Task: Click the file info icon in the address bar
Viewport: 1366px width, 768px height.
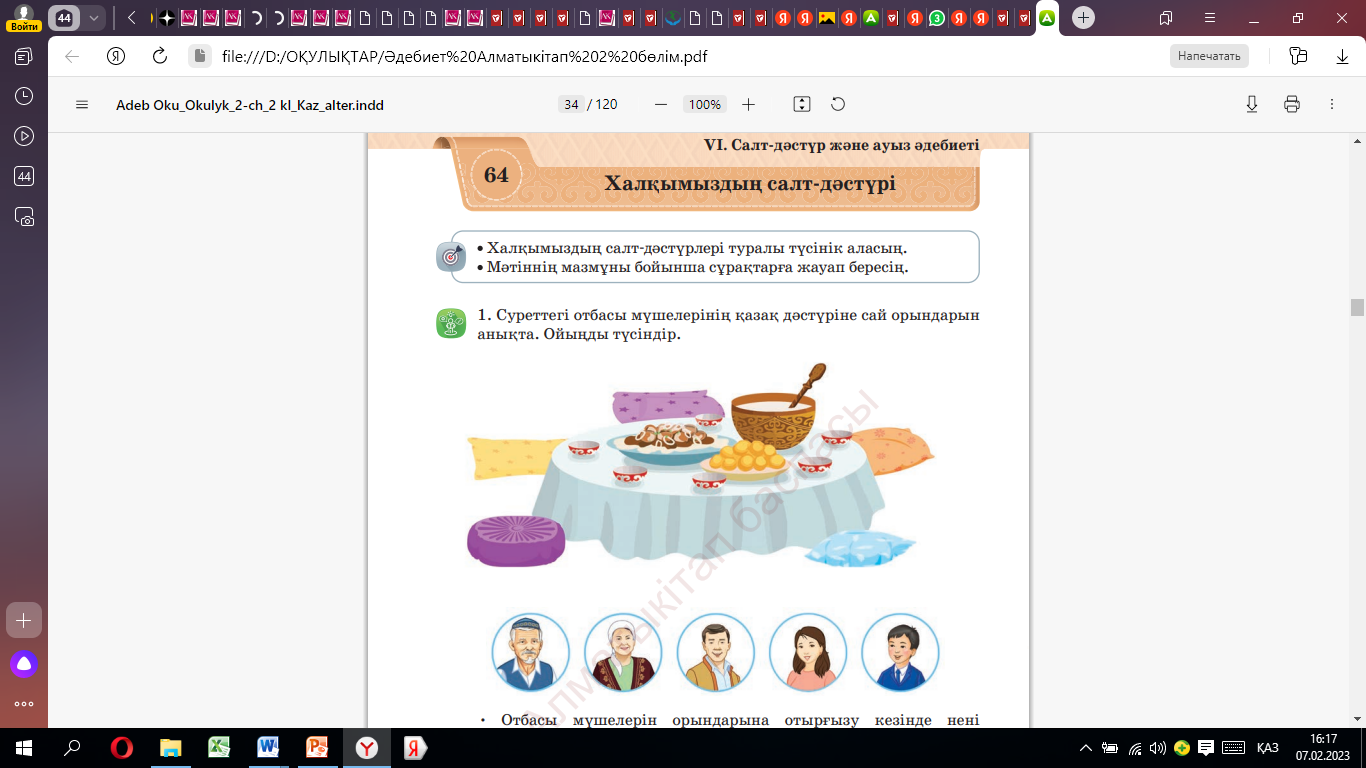Action: tap(199, 57)
